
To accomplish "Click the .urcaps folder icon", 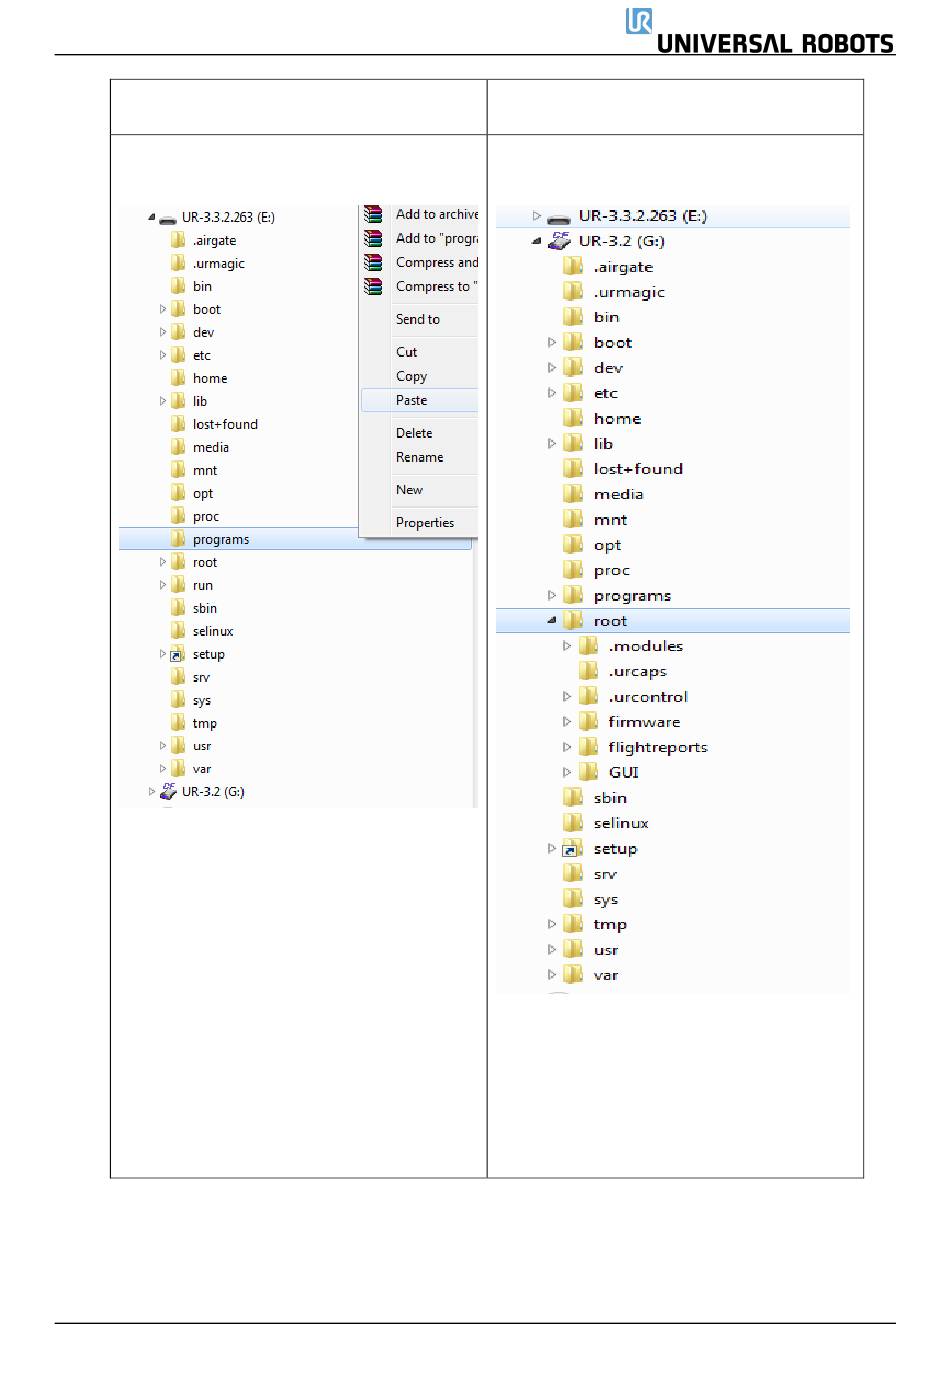I will [589, 671].
